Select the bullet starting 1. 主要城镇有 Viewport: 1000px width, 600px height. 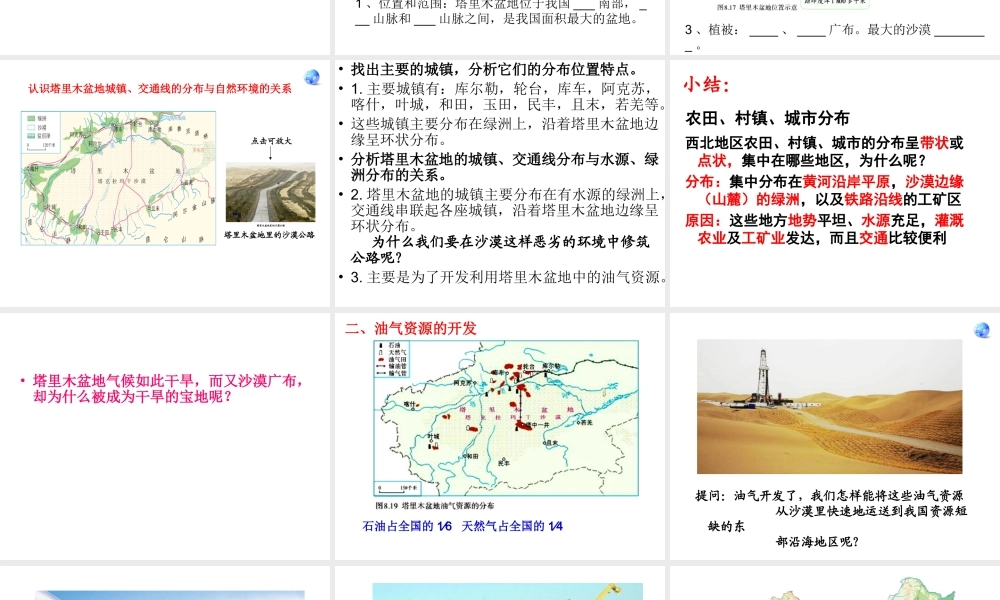pyautogui.click(x=509, y=96)
